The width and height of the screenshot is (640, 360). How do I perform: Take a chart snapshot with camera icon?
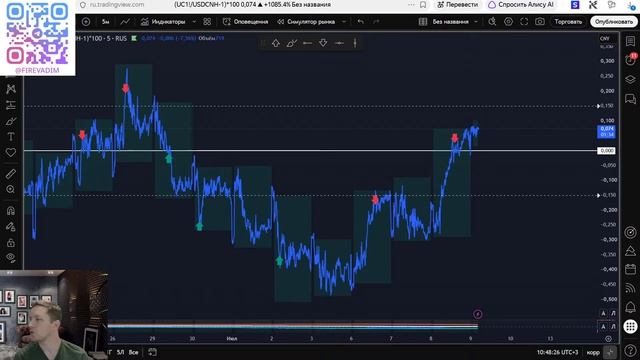pos(540,22)
